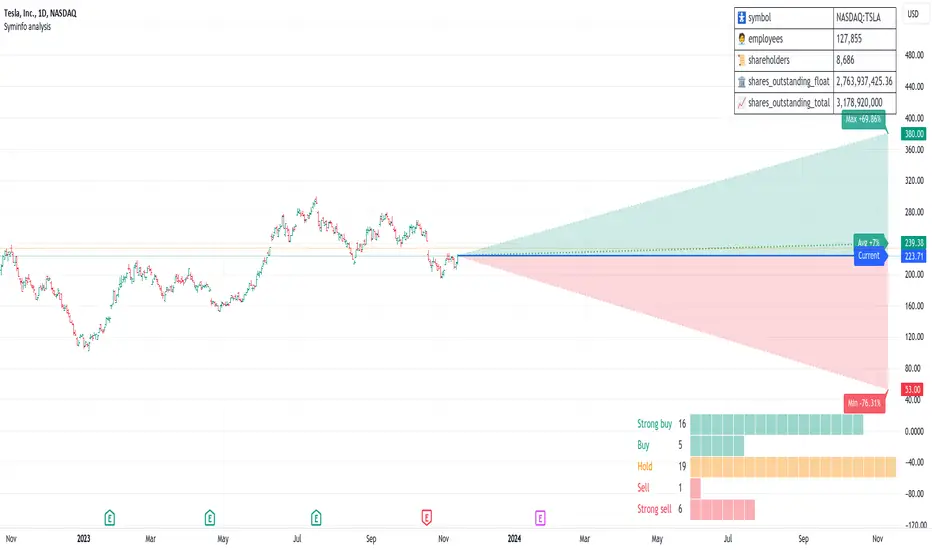The width and height of the screenshot is (932, 550).
Task: Click the Max +69.86% forecast label
Action: (866, 119)
